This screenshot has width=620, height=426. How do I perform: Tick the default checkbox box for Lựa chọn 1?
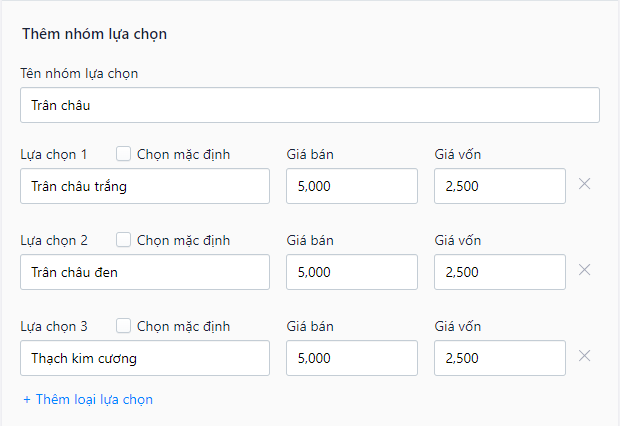(124, 154)
